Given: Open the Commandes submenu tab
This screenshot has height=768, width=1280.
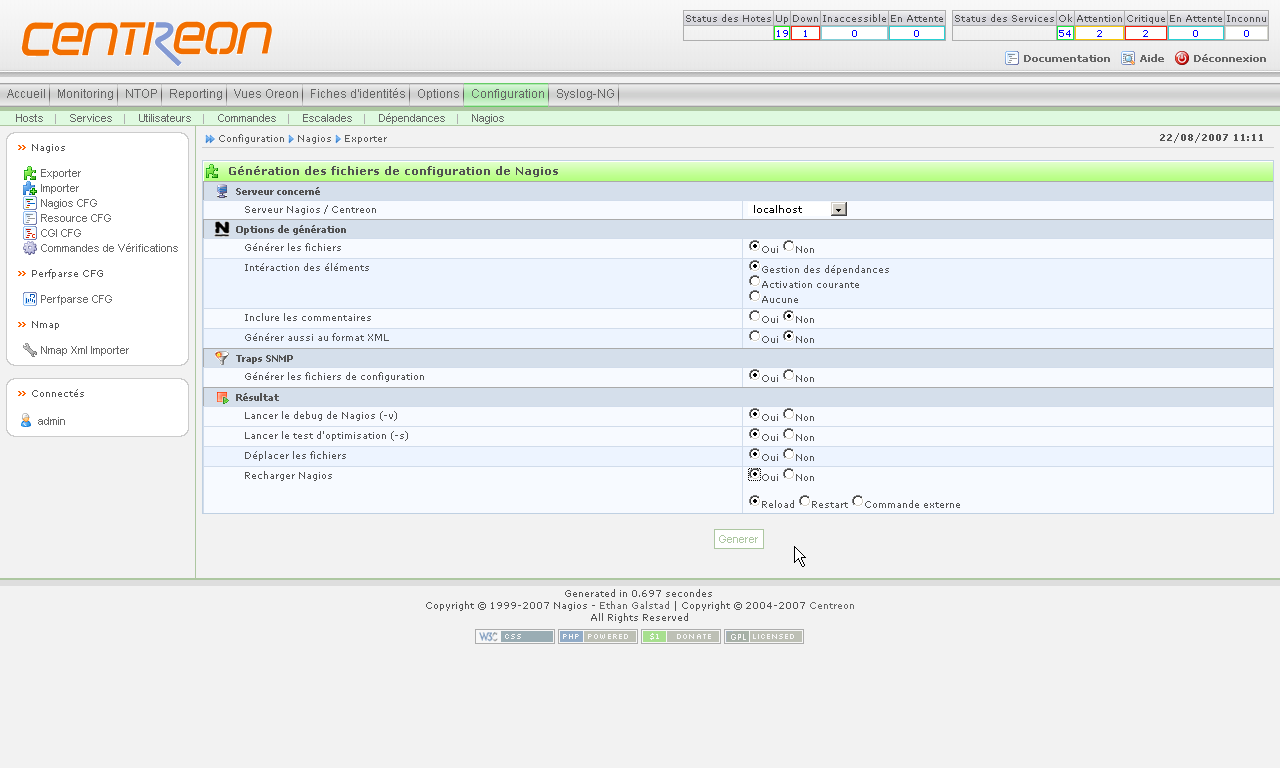Looking at the screenshot, I should click(x=246, y=118).
